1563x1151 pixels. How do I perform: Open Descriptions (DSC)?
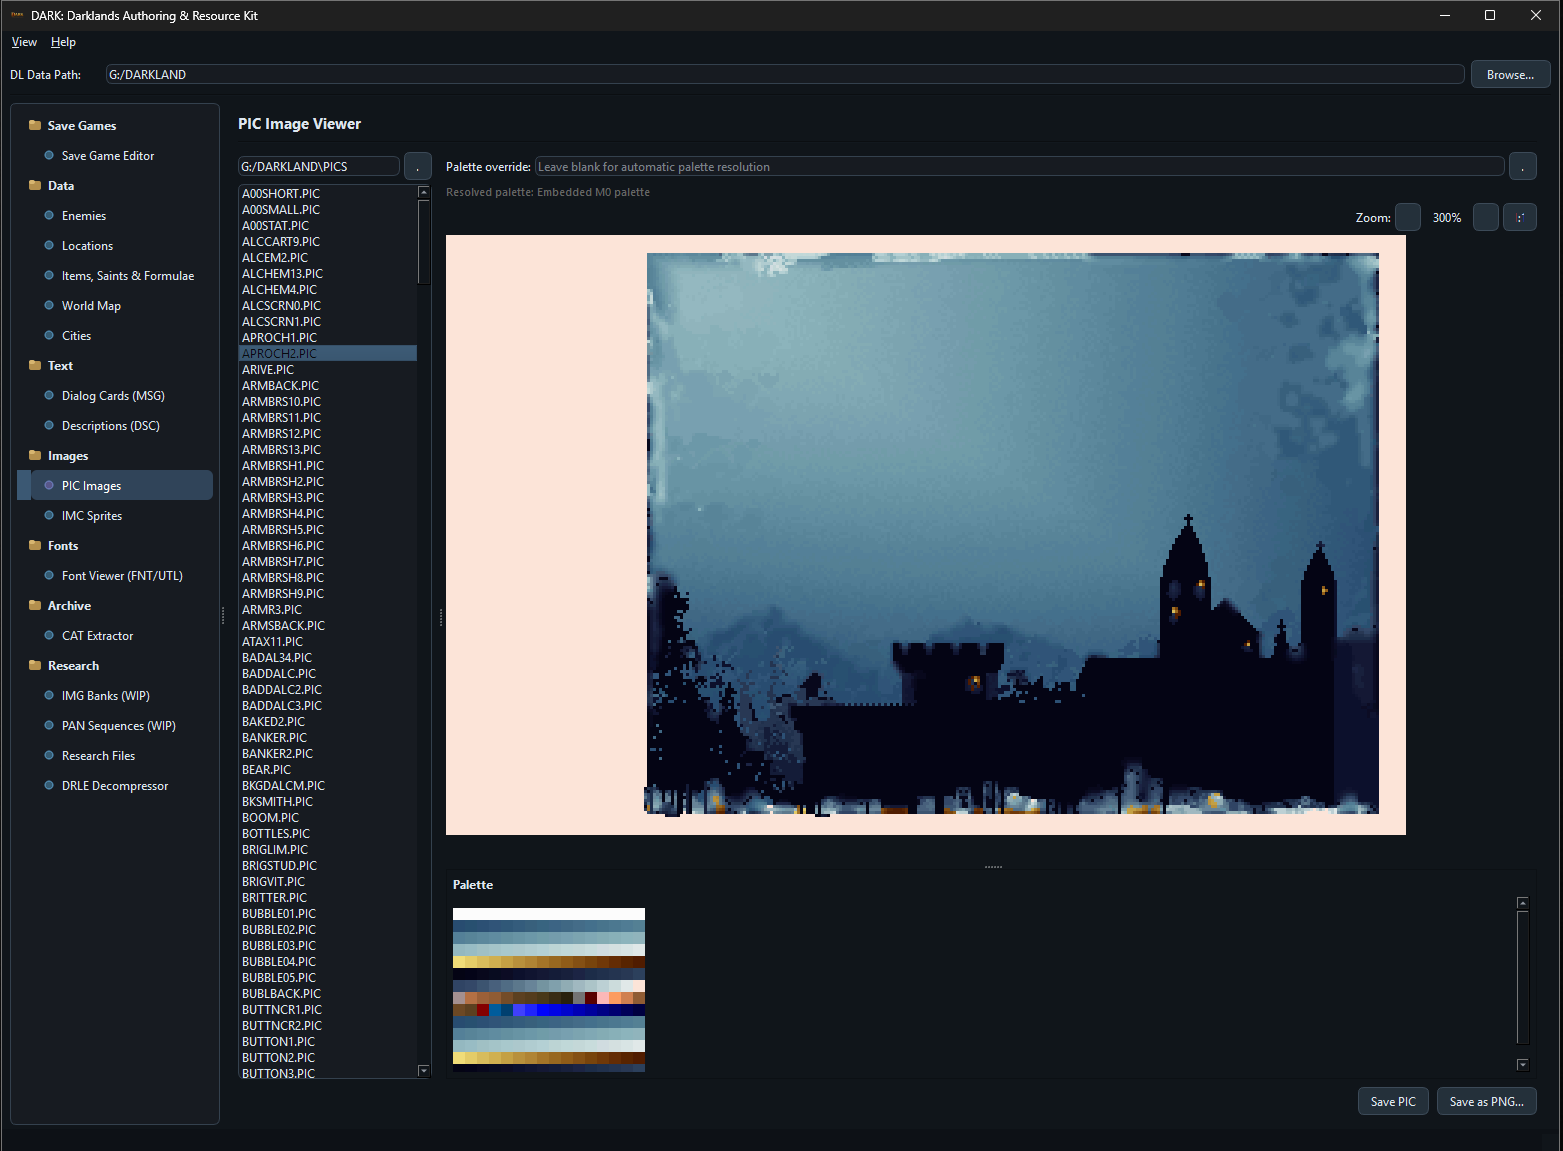tap(111, 426)
